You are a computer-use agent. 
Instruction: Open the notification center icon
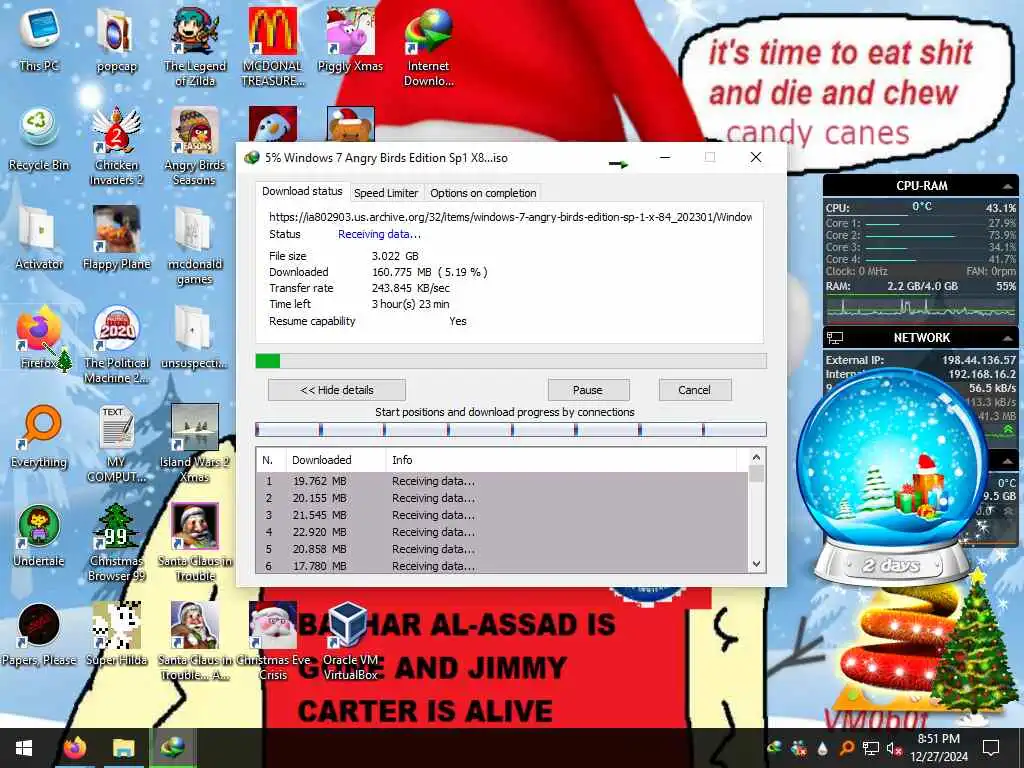point(991,748)
